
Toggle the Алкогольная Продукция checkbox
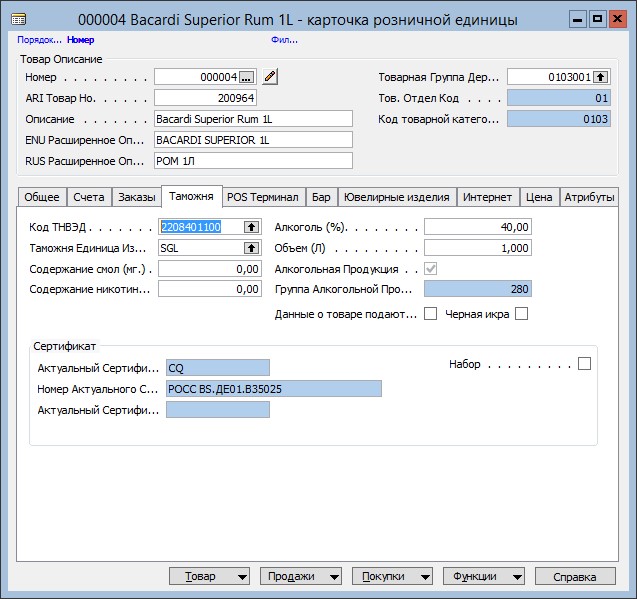click(431, 269)
